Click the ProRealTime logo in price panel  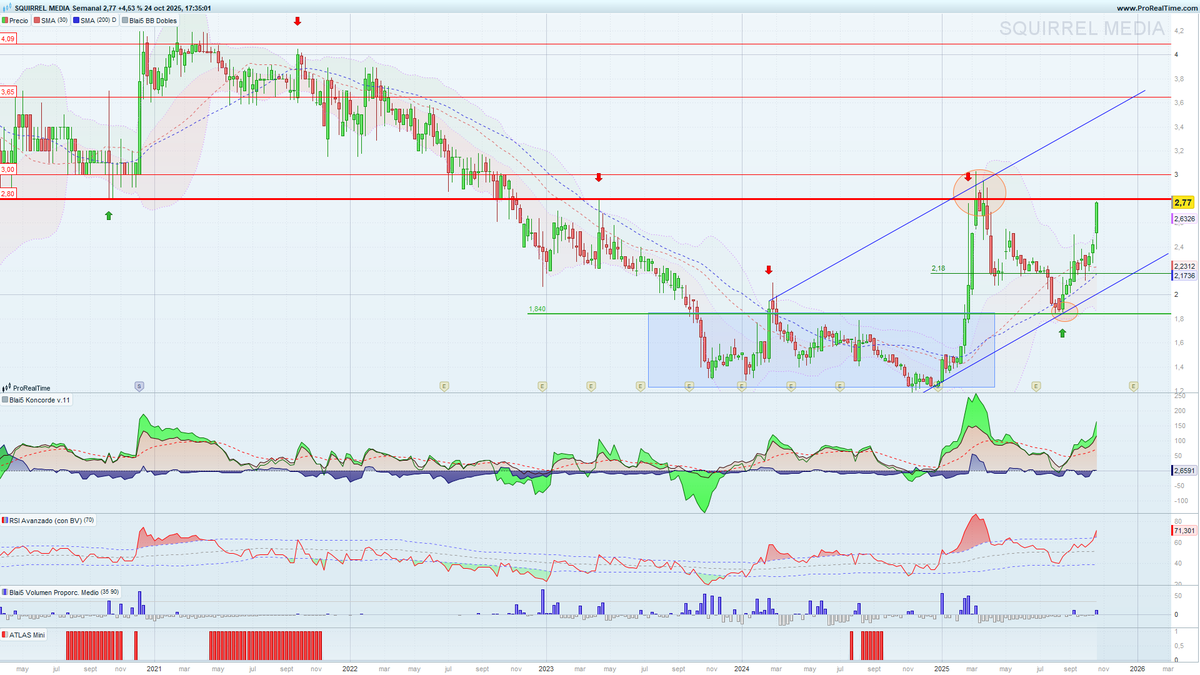tap(27, 387)
